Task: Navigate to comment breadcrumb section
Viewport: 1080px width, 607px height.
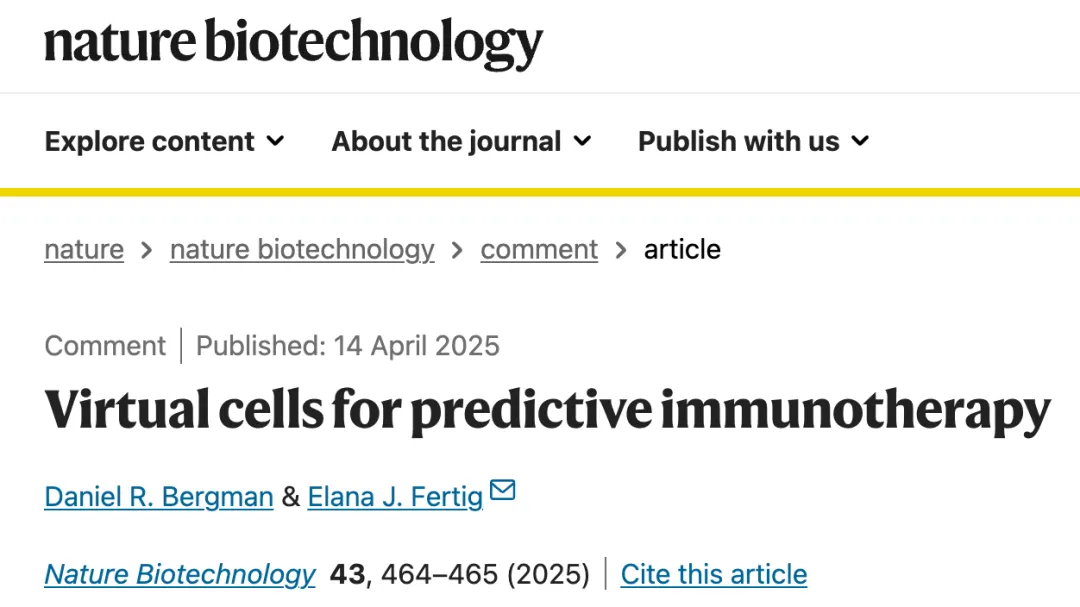Action: tap(539, 249)
